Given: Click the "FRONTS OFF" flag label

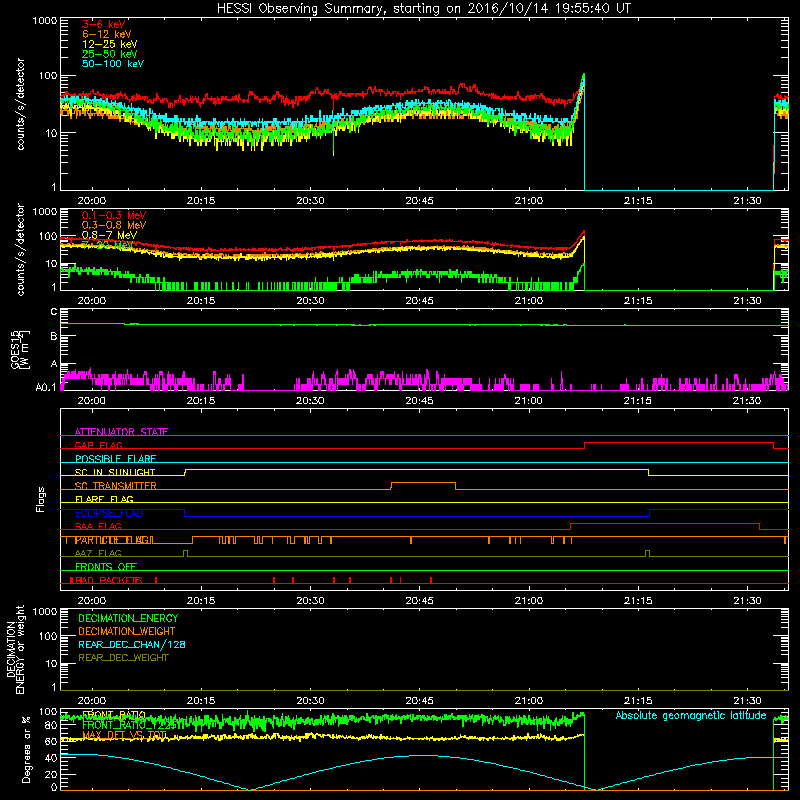Looking at the screenshot, I should coord(106,567).
